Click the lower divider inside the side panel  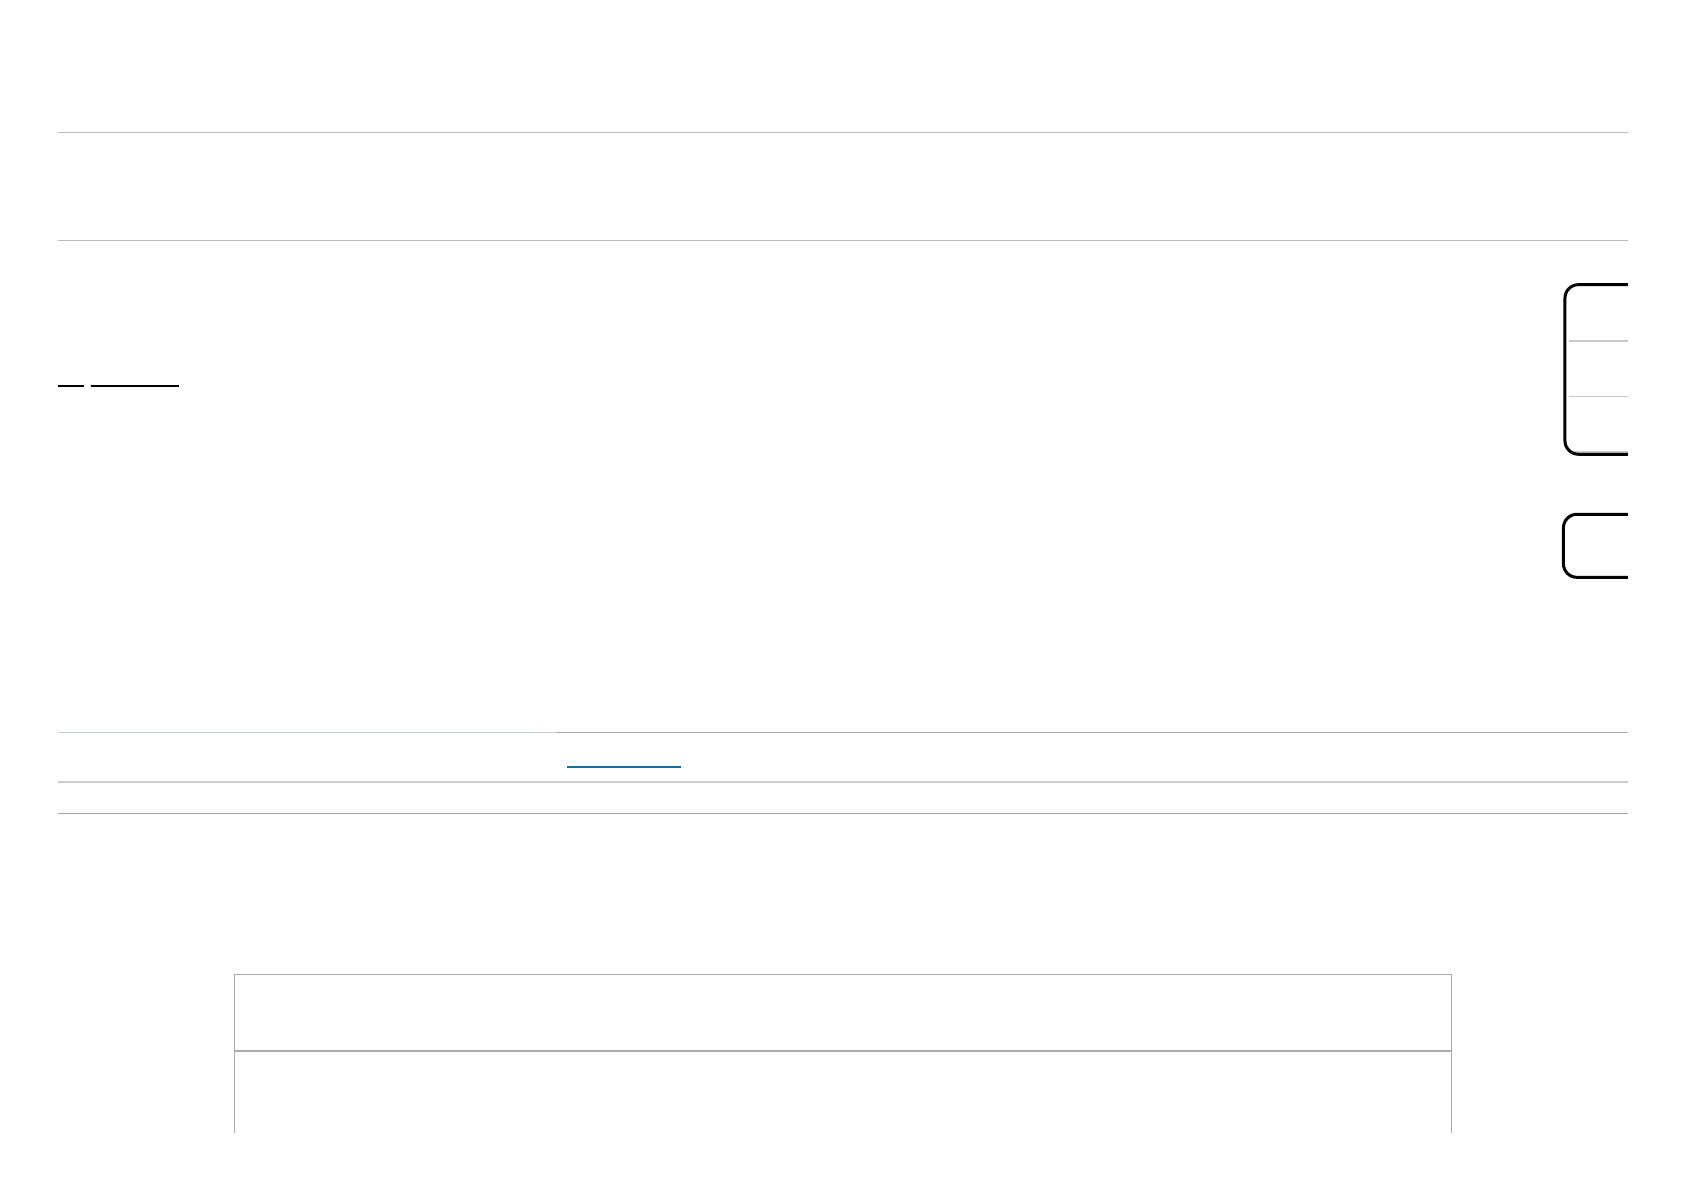(1598, 397)
